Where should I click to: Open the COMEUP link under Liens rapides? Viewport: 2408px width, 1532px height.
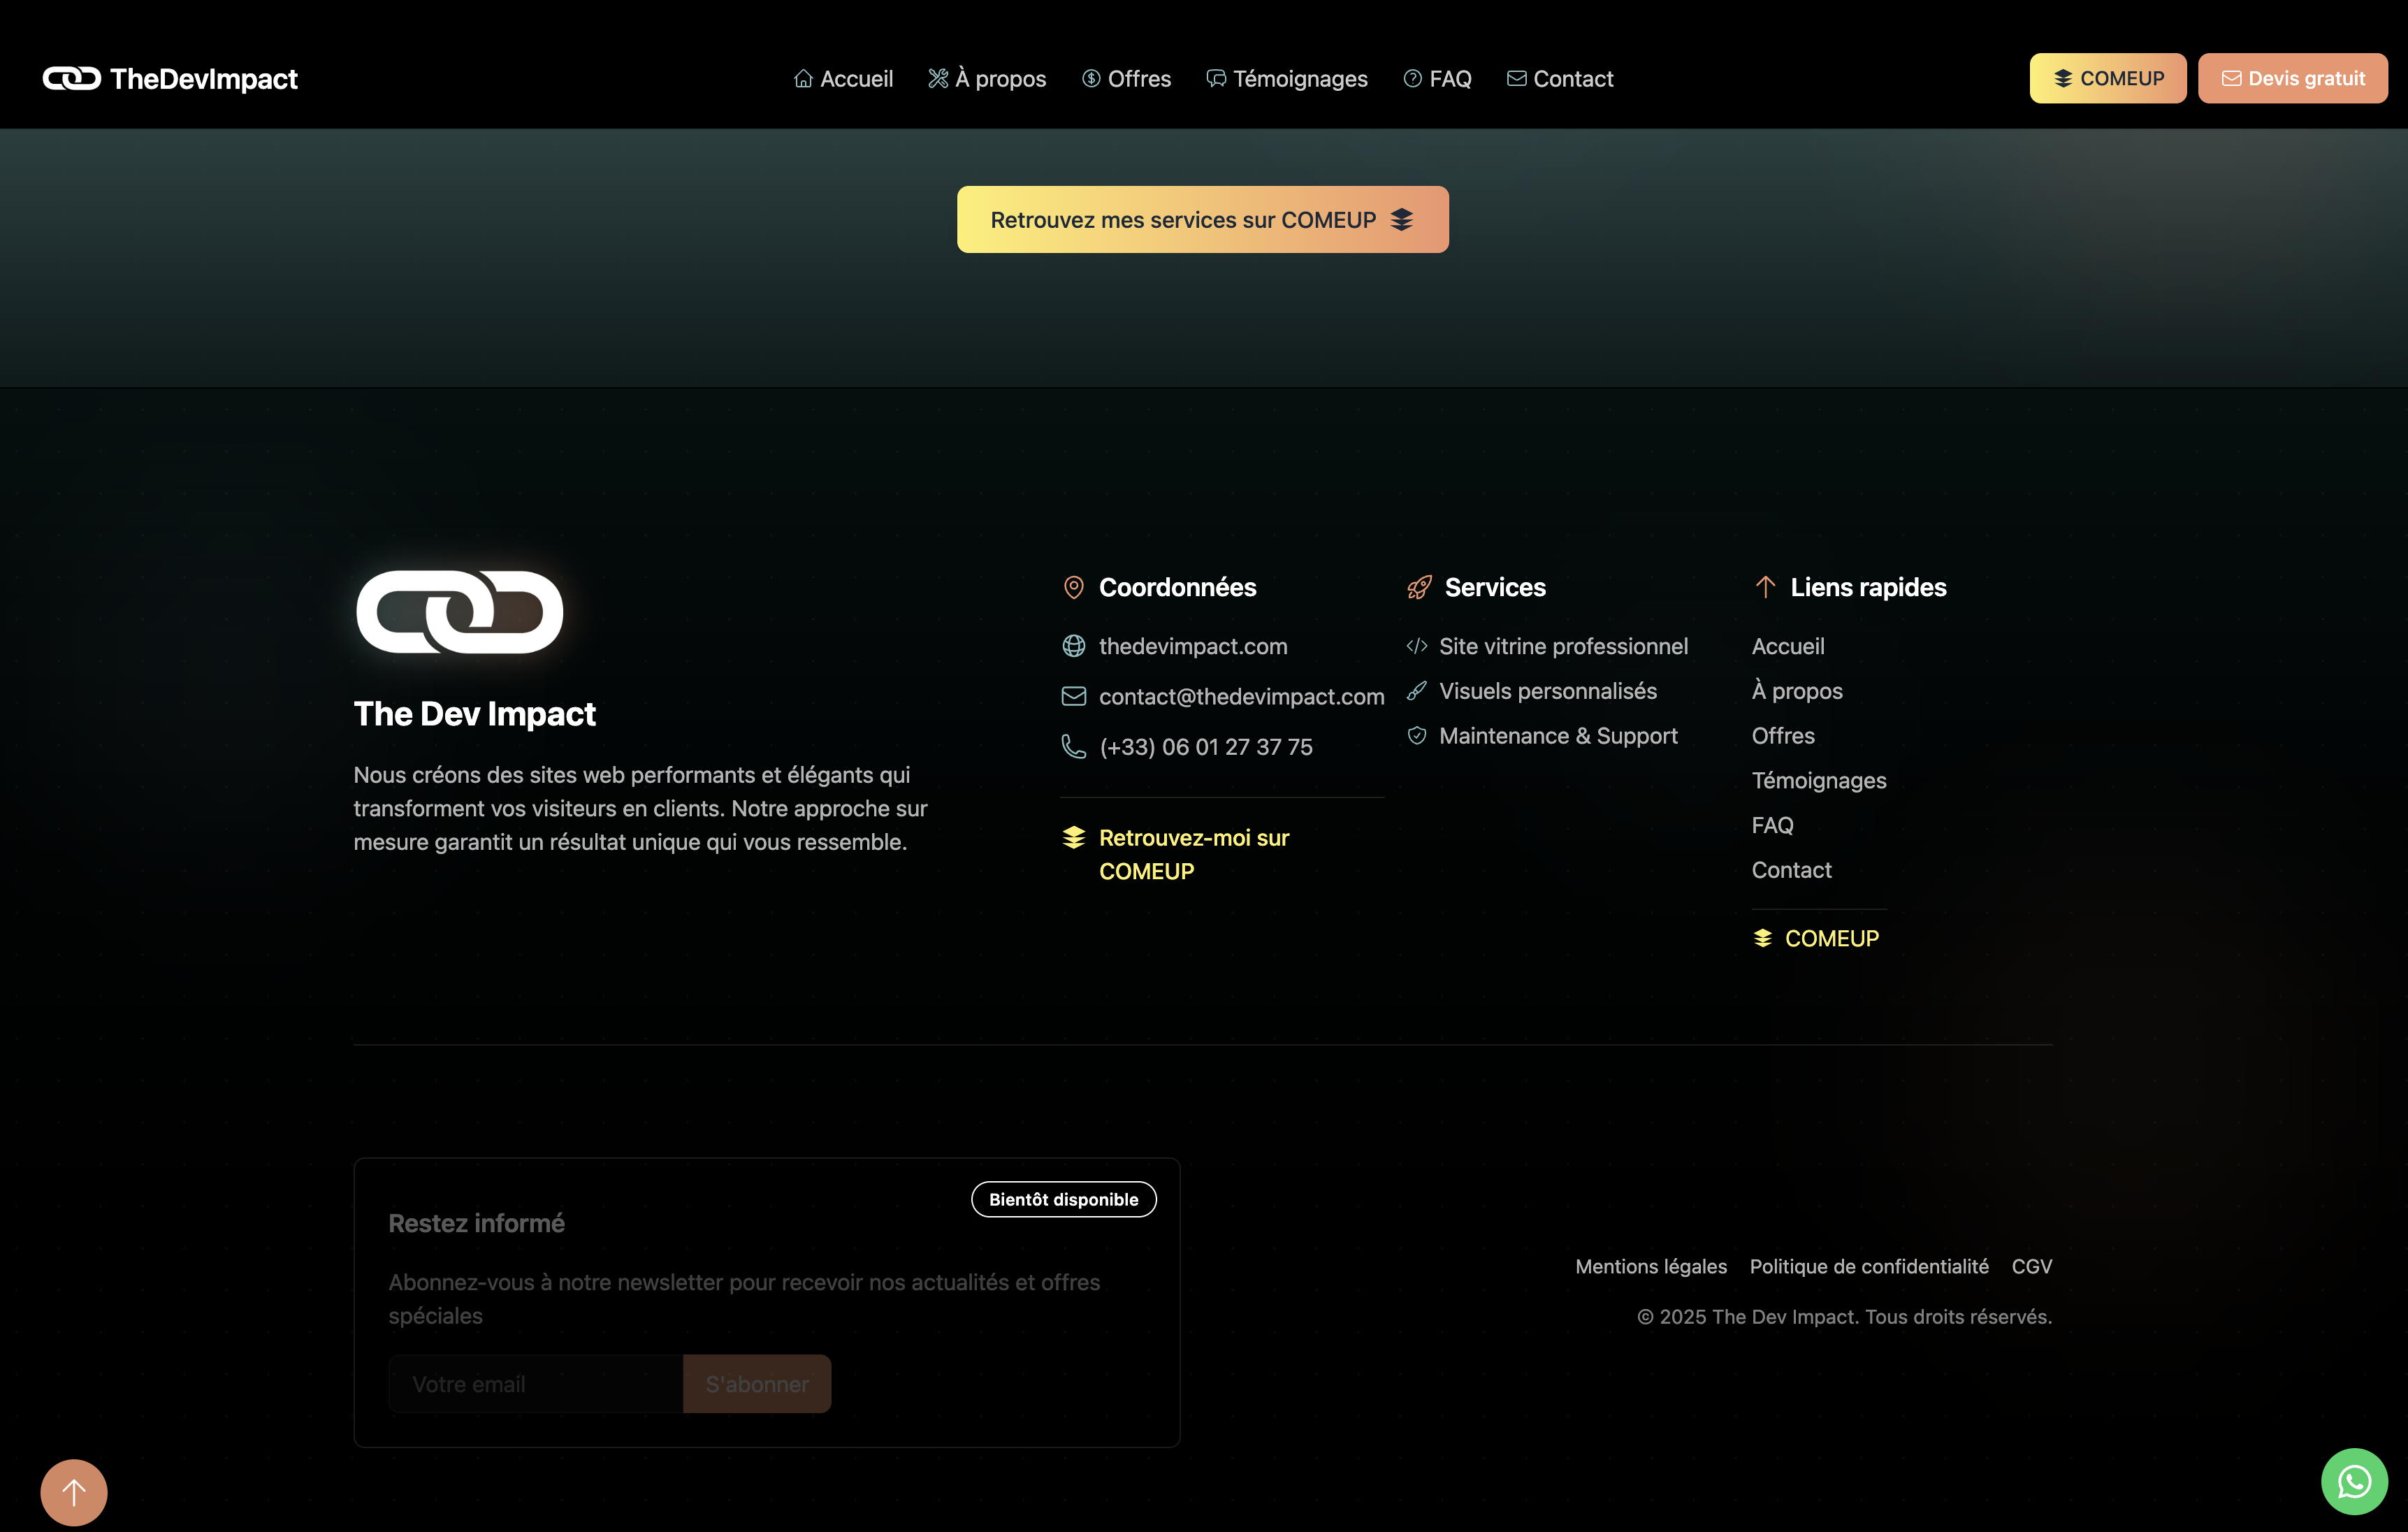click(x=1816, y=938)
